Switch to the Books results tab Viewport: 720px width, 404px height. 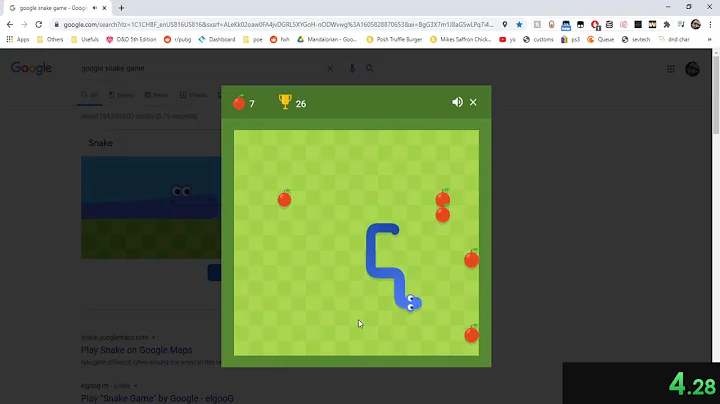click(x=121, y=95)
